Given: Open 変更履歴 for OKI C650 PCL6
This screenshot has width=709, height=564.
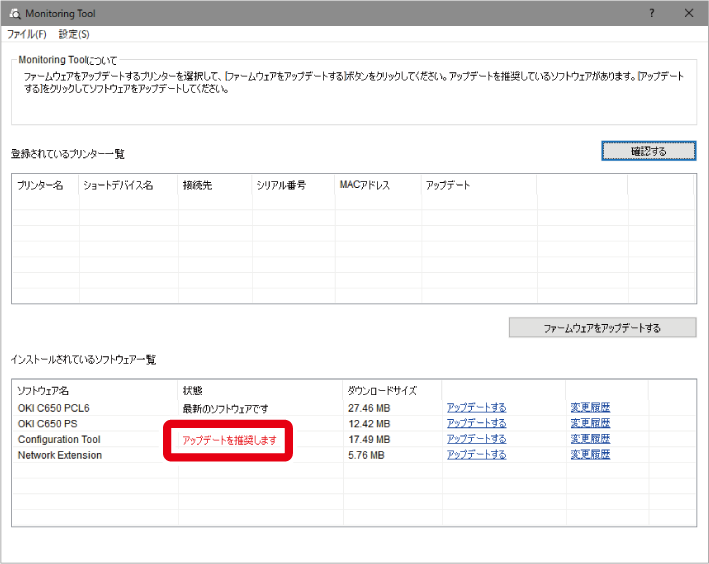Looking at the screenshot, I should click(590, 407).
